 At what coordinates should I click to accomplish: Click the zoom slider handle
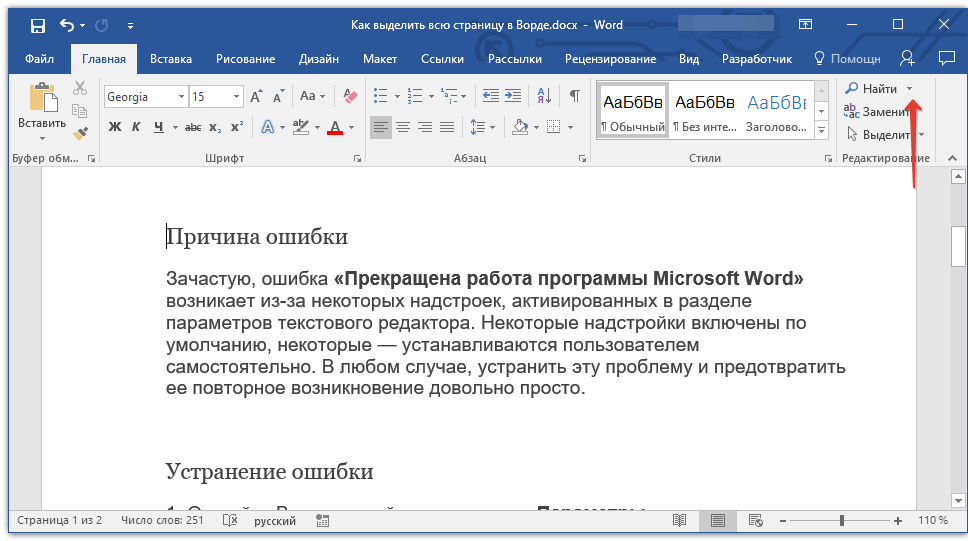coord(842,521)
